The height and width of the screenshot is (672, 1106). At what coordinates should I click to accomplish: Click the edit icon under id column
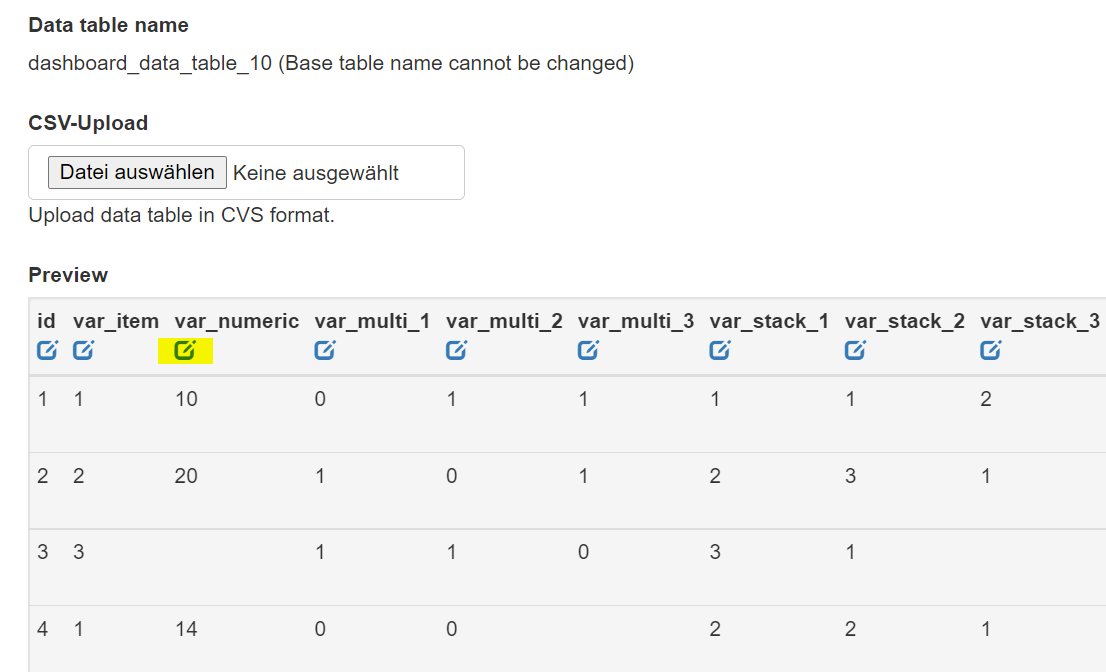click(47, 350)
